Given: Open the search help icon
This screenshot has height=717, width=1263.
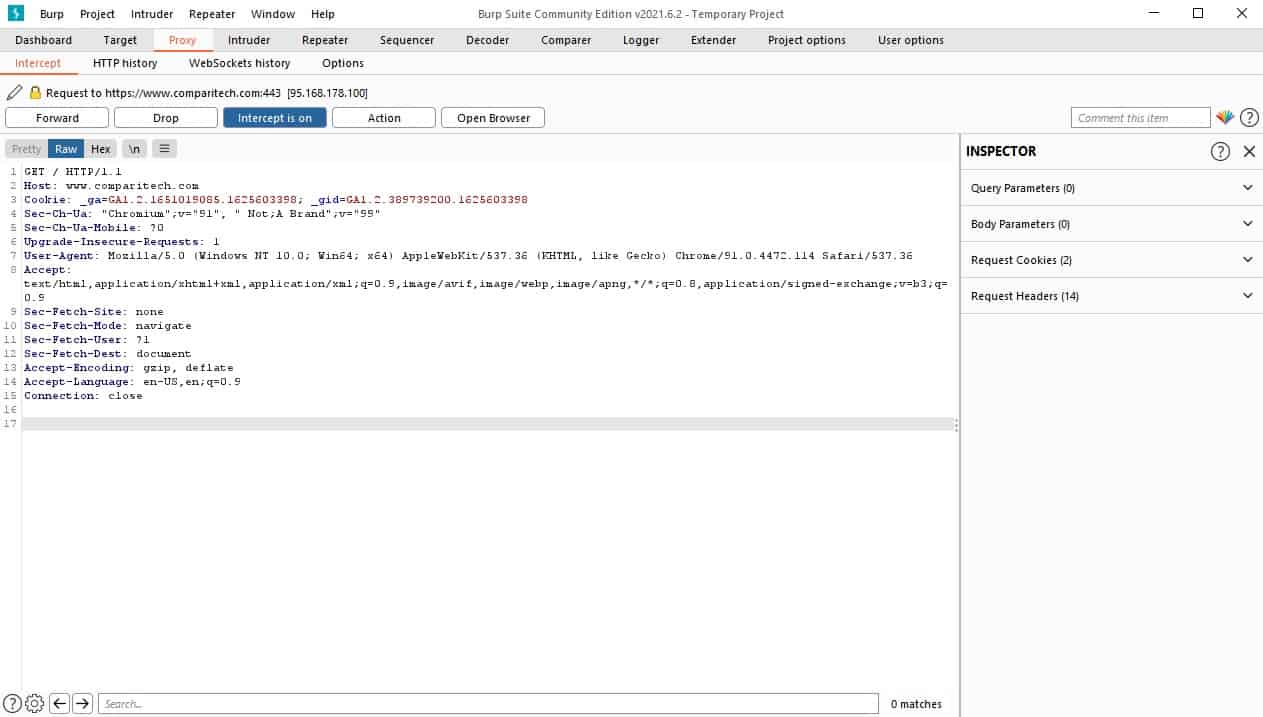Looking at the screenshot, I should [13, 703].
